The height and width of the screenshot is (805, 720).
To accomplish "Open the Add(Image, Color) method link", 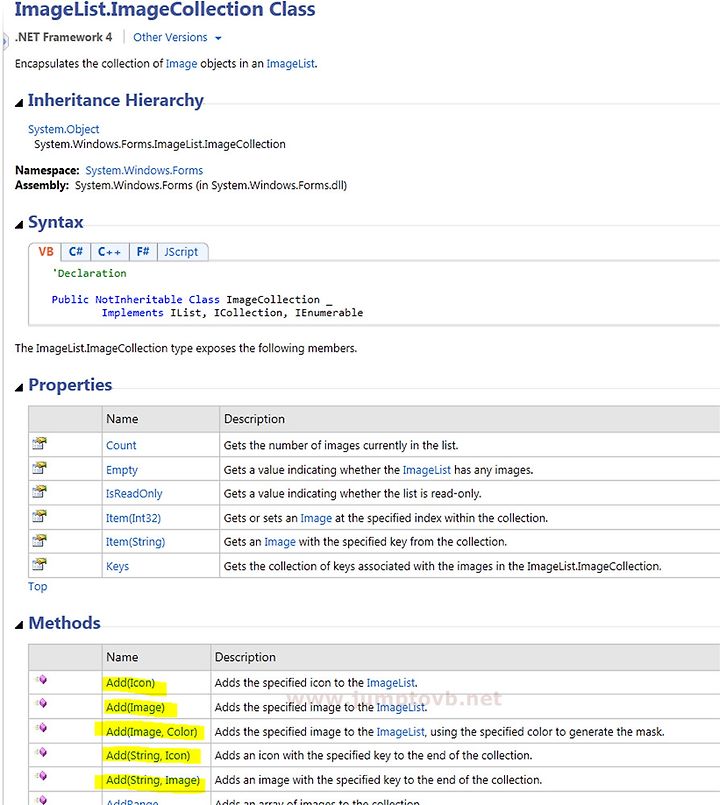I will [151, 732].
